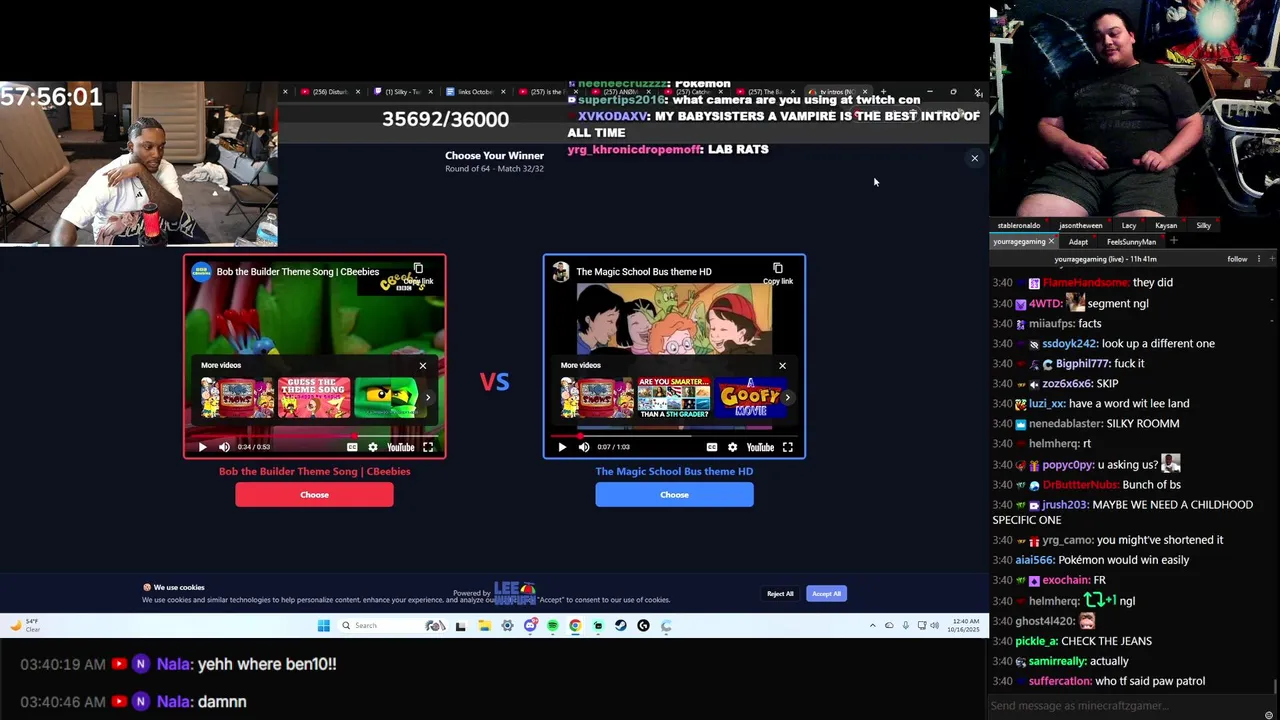Viewport: 1280px width, 720px height.
Task: Choose Bob the Builder Theme Song
Action: click(x=314, y=494)
